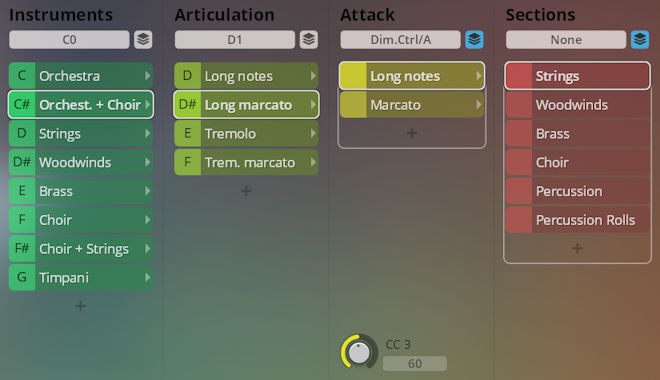This screenshot has height=380, width=660.
Task: Select Percussion Rolls in Sections
Action: tap(577, 220)
